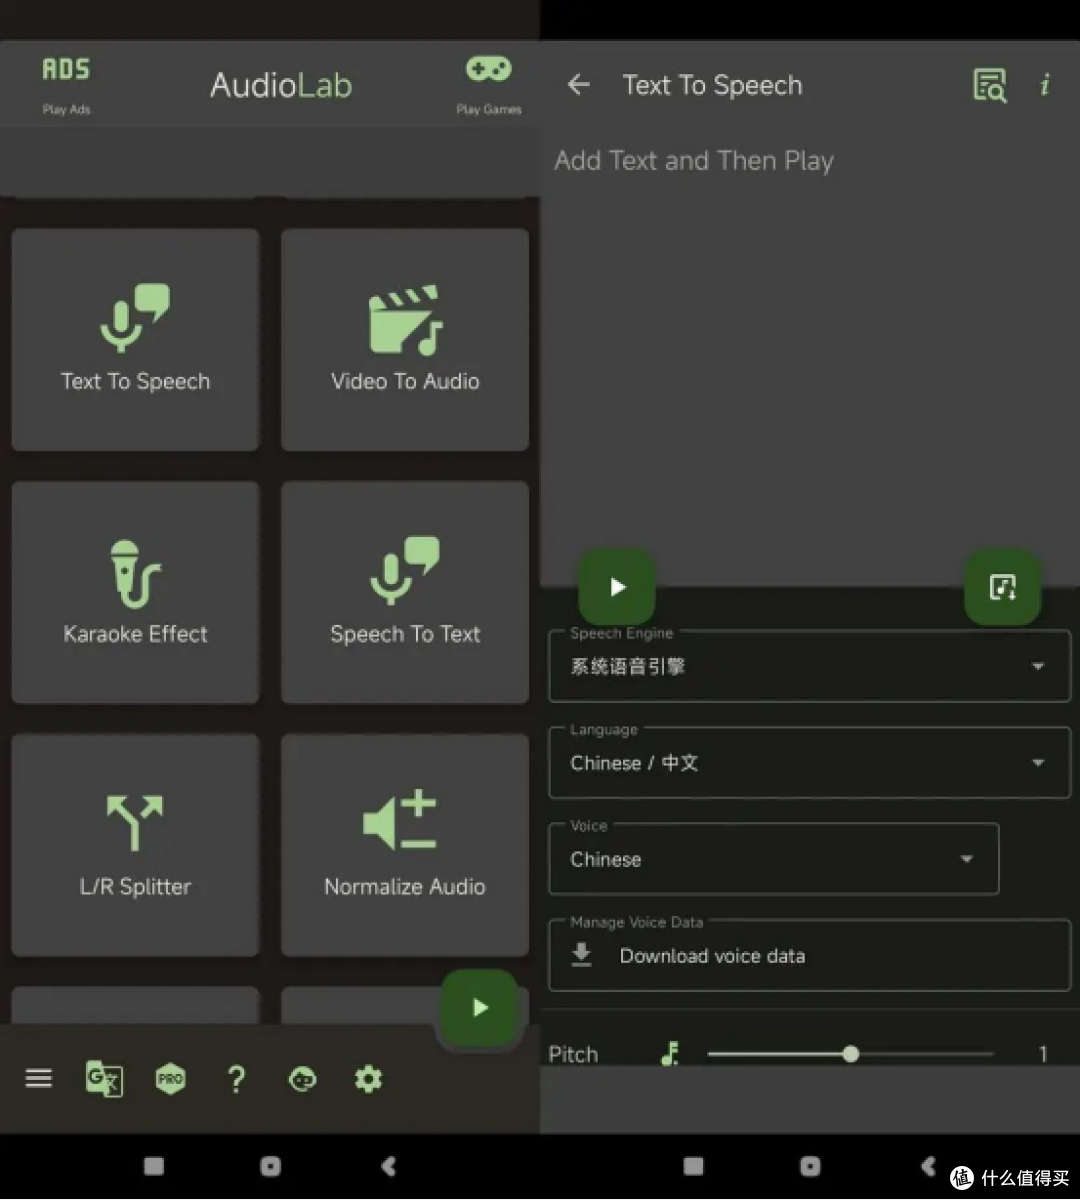The height and width of the screenshot is (1201, 1080).
Task: Open the document search icon in header
Action: (x=989, y=85)
